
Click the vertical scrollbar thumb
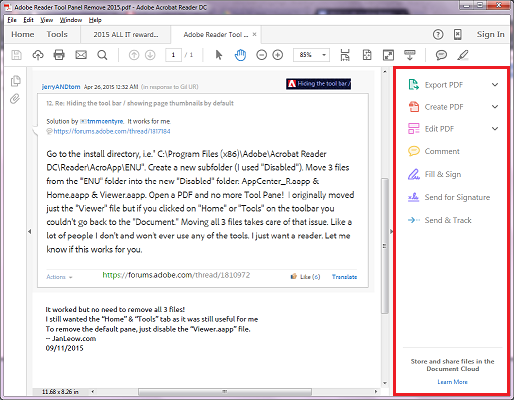click(x=385, y=246)
